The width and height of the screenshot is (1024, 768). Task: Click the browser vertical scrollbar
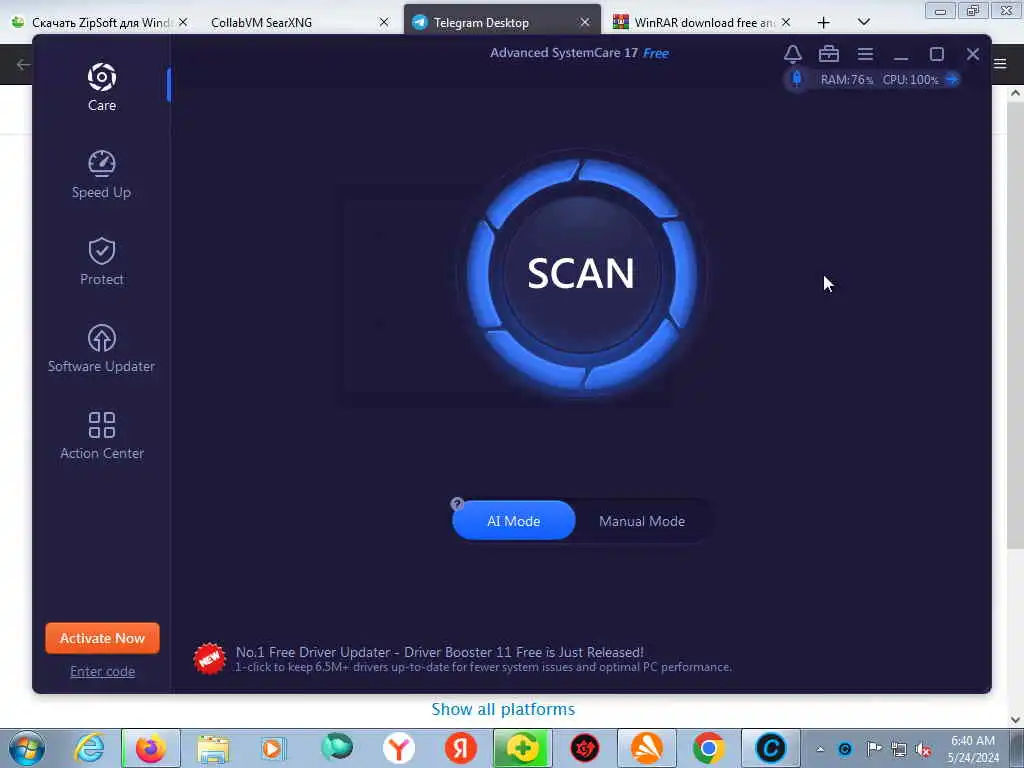pyautogui.click(x=1015, y=327)
